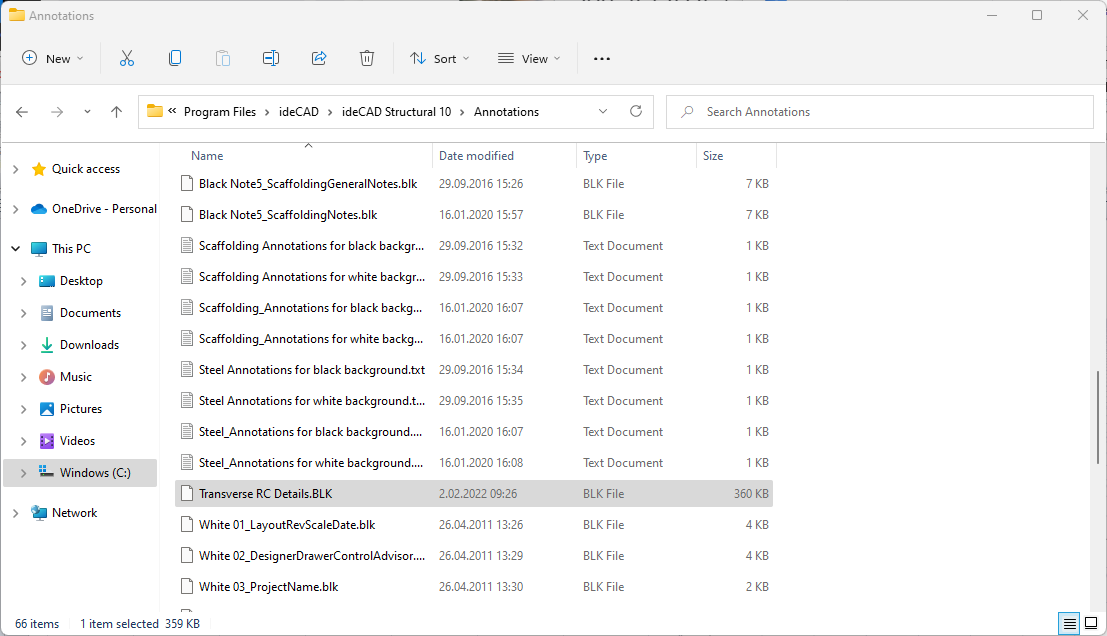1107x636 pixels.
Task: Select Windows (C:) in navigation pane
Action: tap(94, 473)
